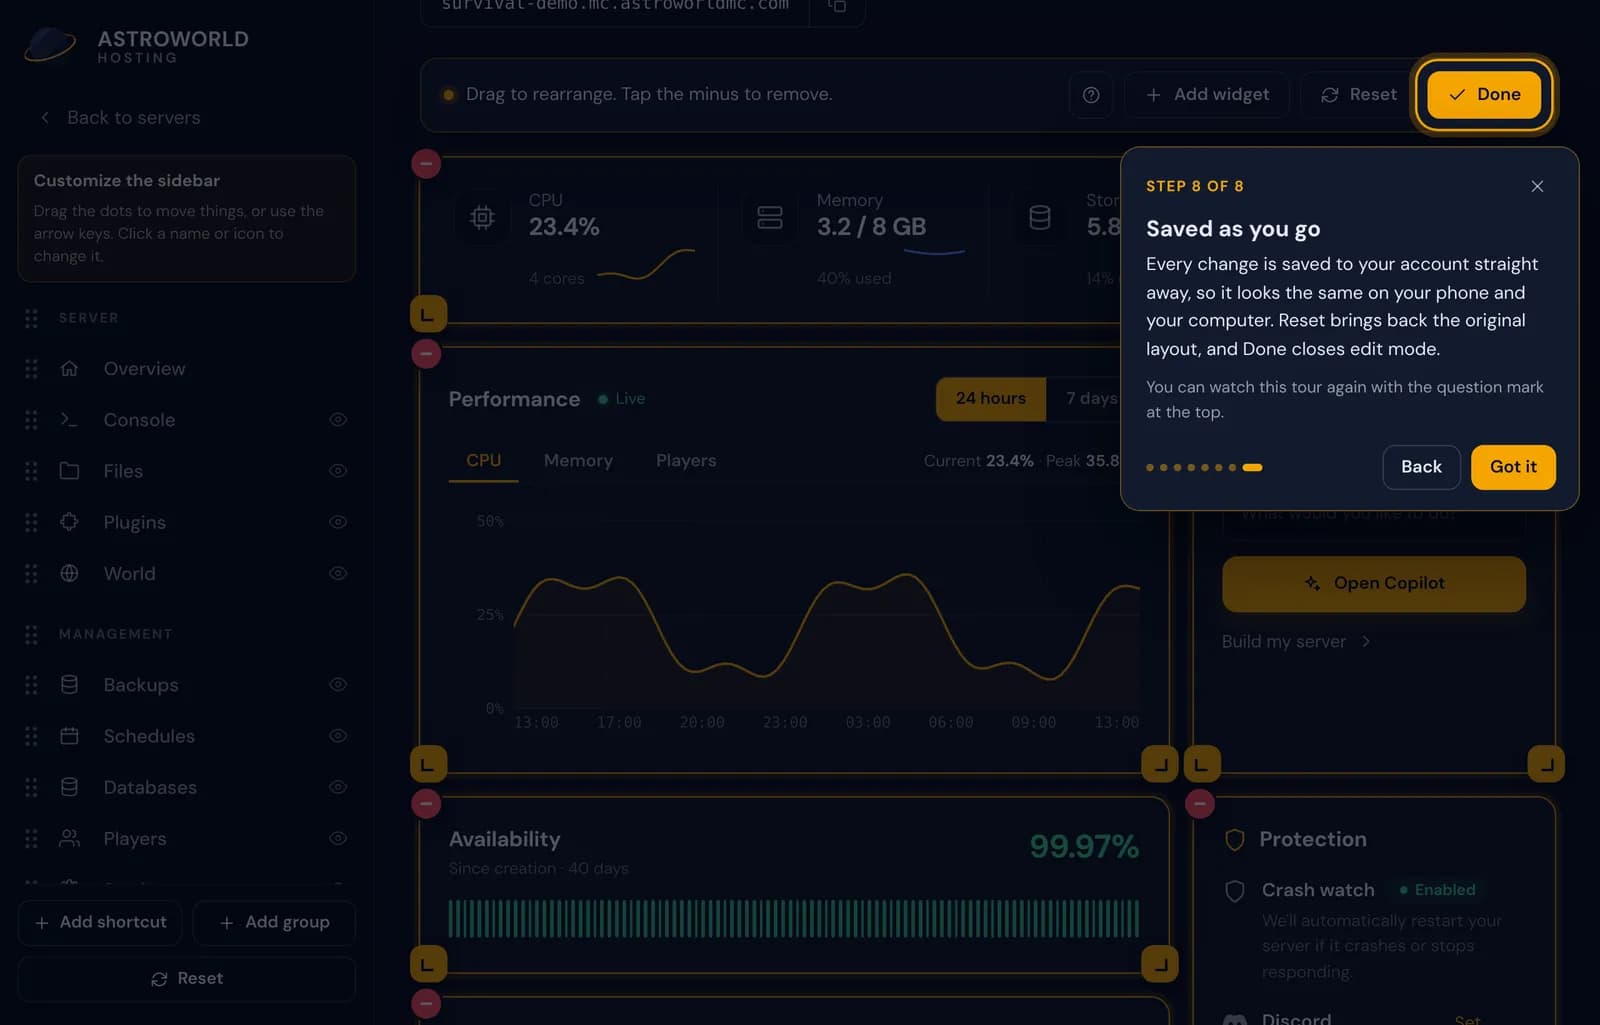Select the 24 hours range
Image resolution: width=1600 pixels, height=1025 pixels.
991,399
